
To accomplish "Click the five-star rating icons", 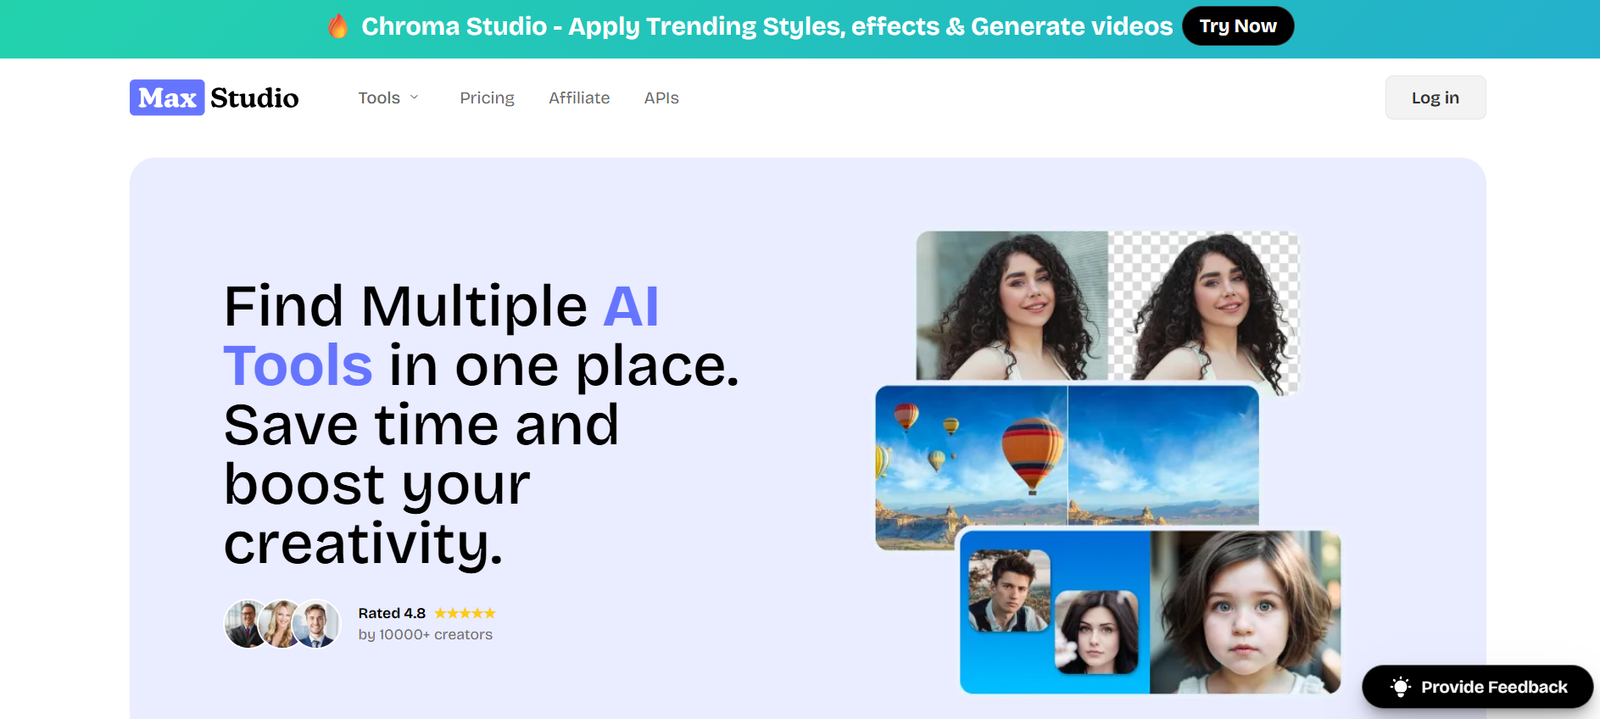I will point(465,613).
